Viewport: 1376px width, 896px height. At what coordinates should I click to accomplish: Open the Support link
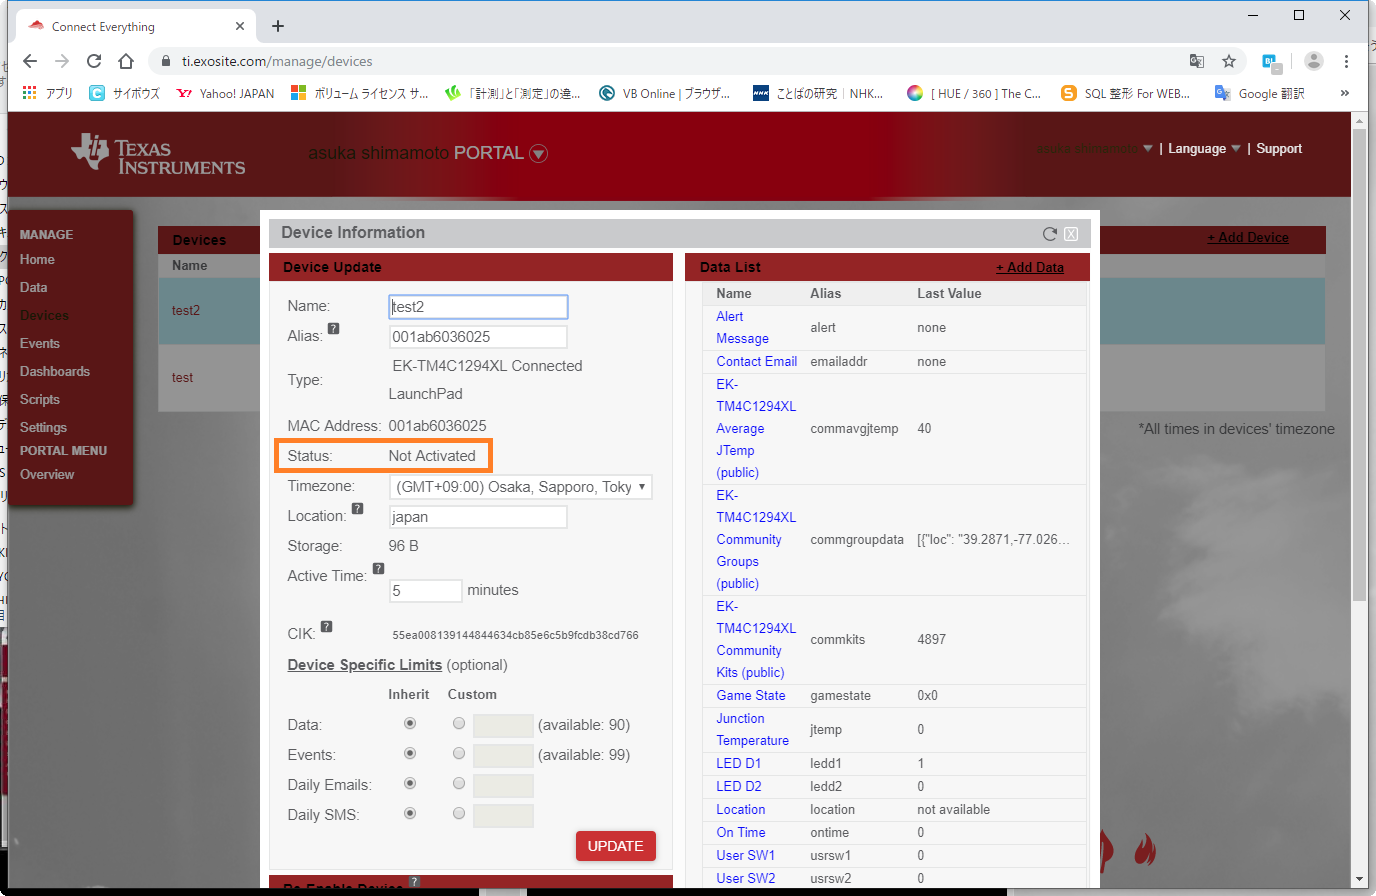(1279, 149)
